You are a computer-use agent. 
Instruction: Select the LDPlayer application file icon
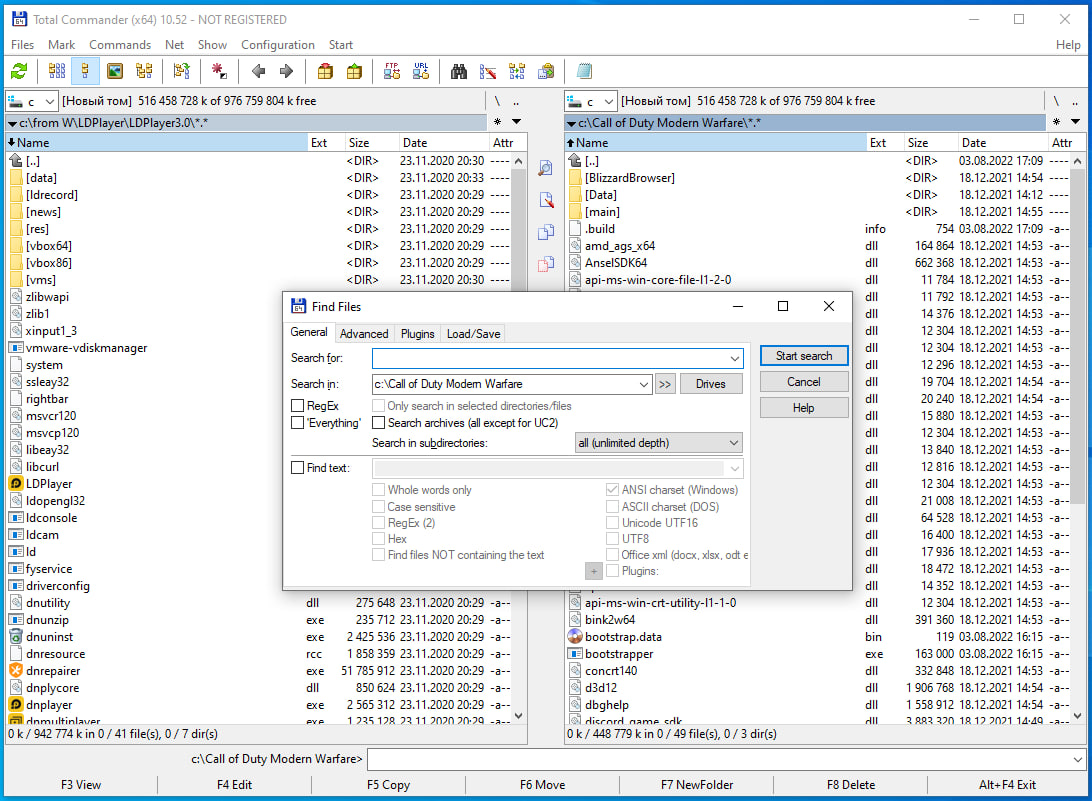pyautogui.click(x=16, y=483)
